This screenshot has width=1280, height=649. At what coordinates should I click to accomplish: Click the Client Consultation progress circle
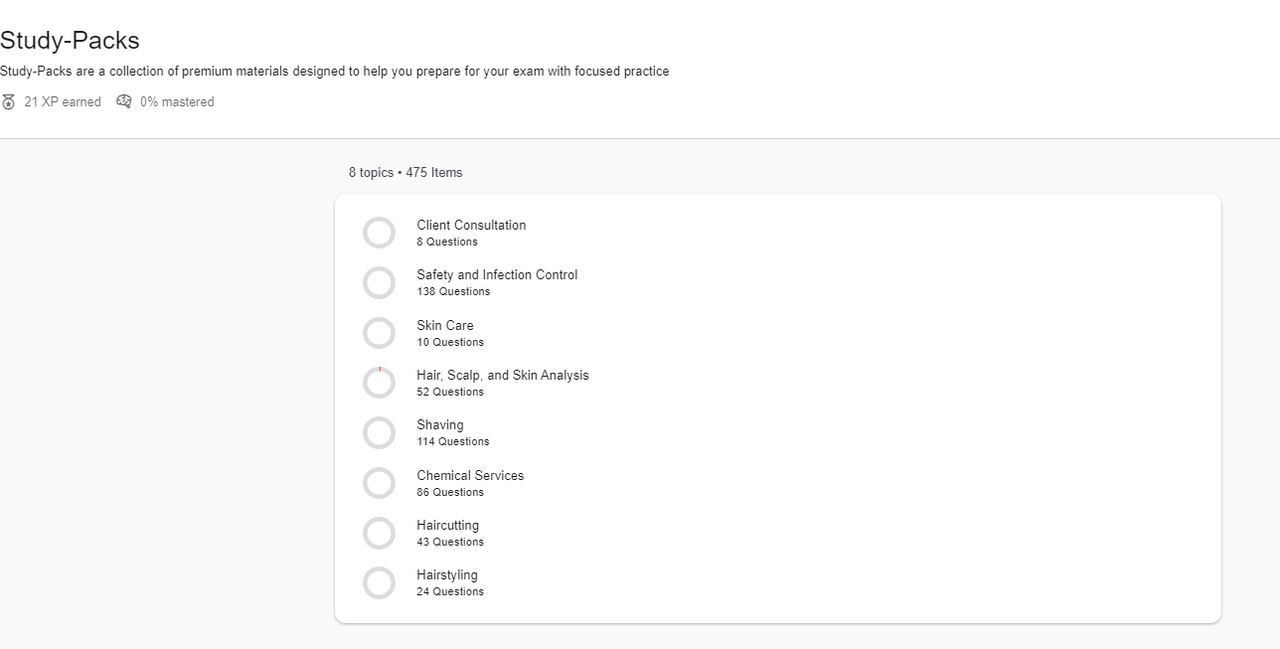pos(379,233)
